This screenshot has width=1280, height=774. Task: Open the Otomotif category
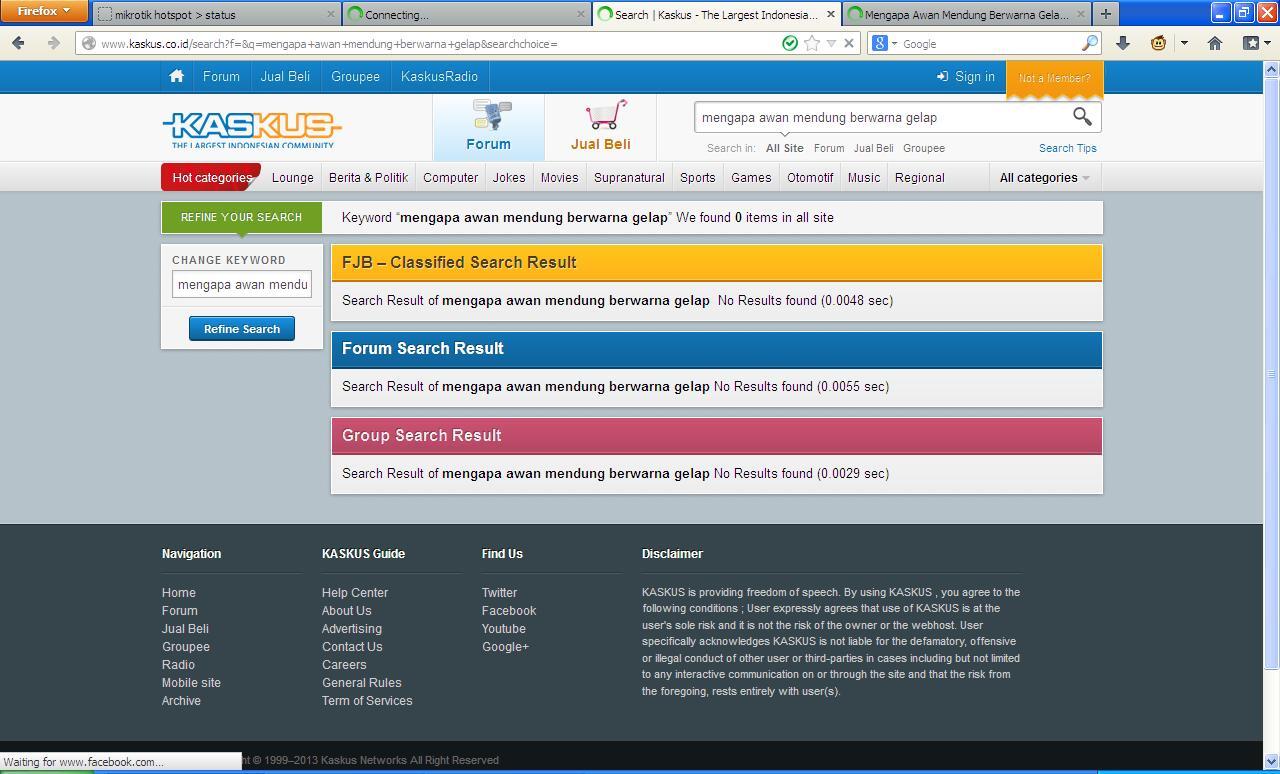809,177
